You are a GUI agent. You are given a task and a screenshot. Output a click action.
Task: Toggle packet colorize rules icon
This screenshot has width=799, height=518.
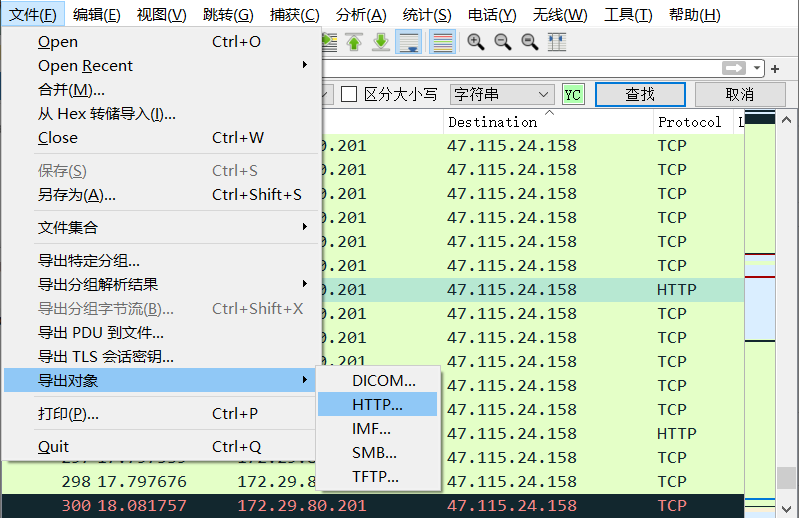(442, 42)
